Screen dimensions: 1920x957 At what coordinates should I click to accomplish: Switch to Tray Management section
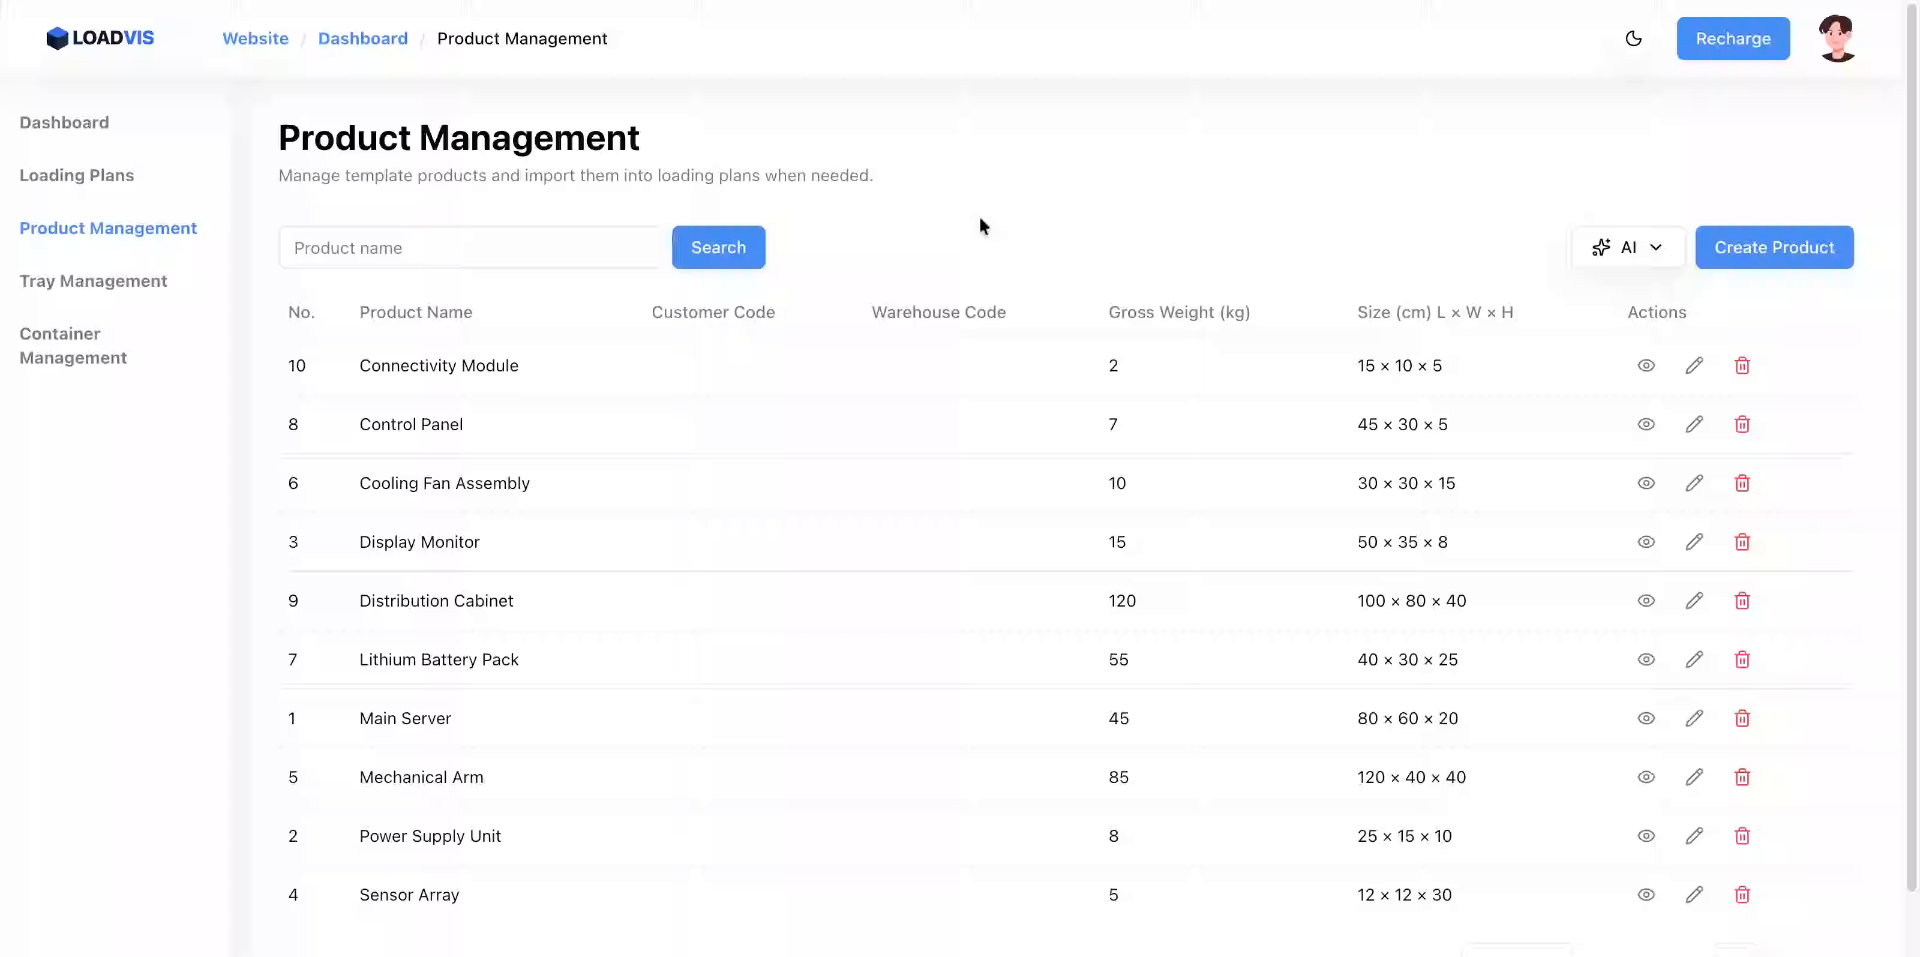93,281
